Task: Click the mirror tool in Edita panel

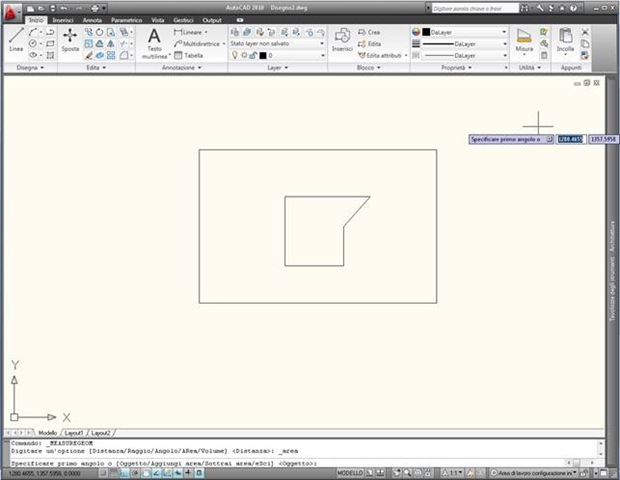Action: (x=111, y=44)
